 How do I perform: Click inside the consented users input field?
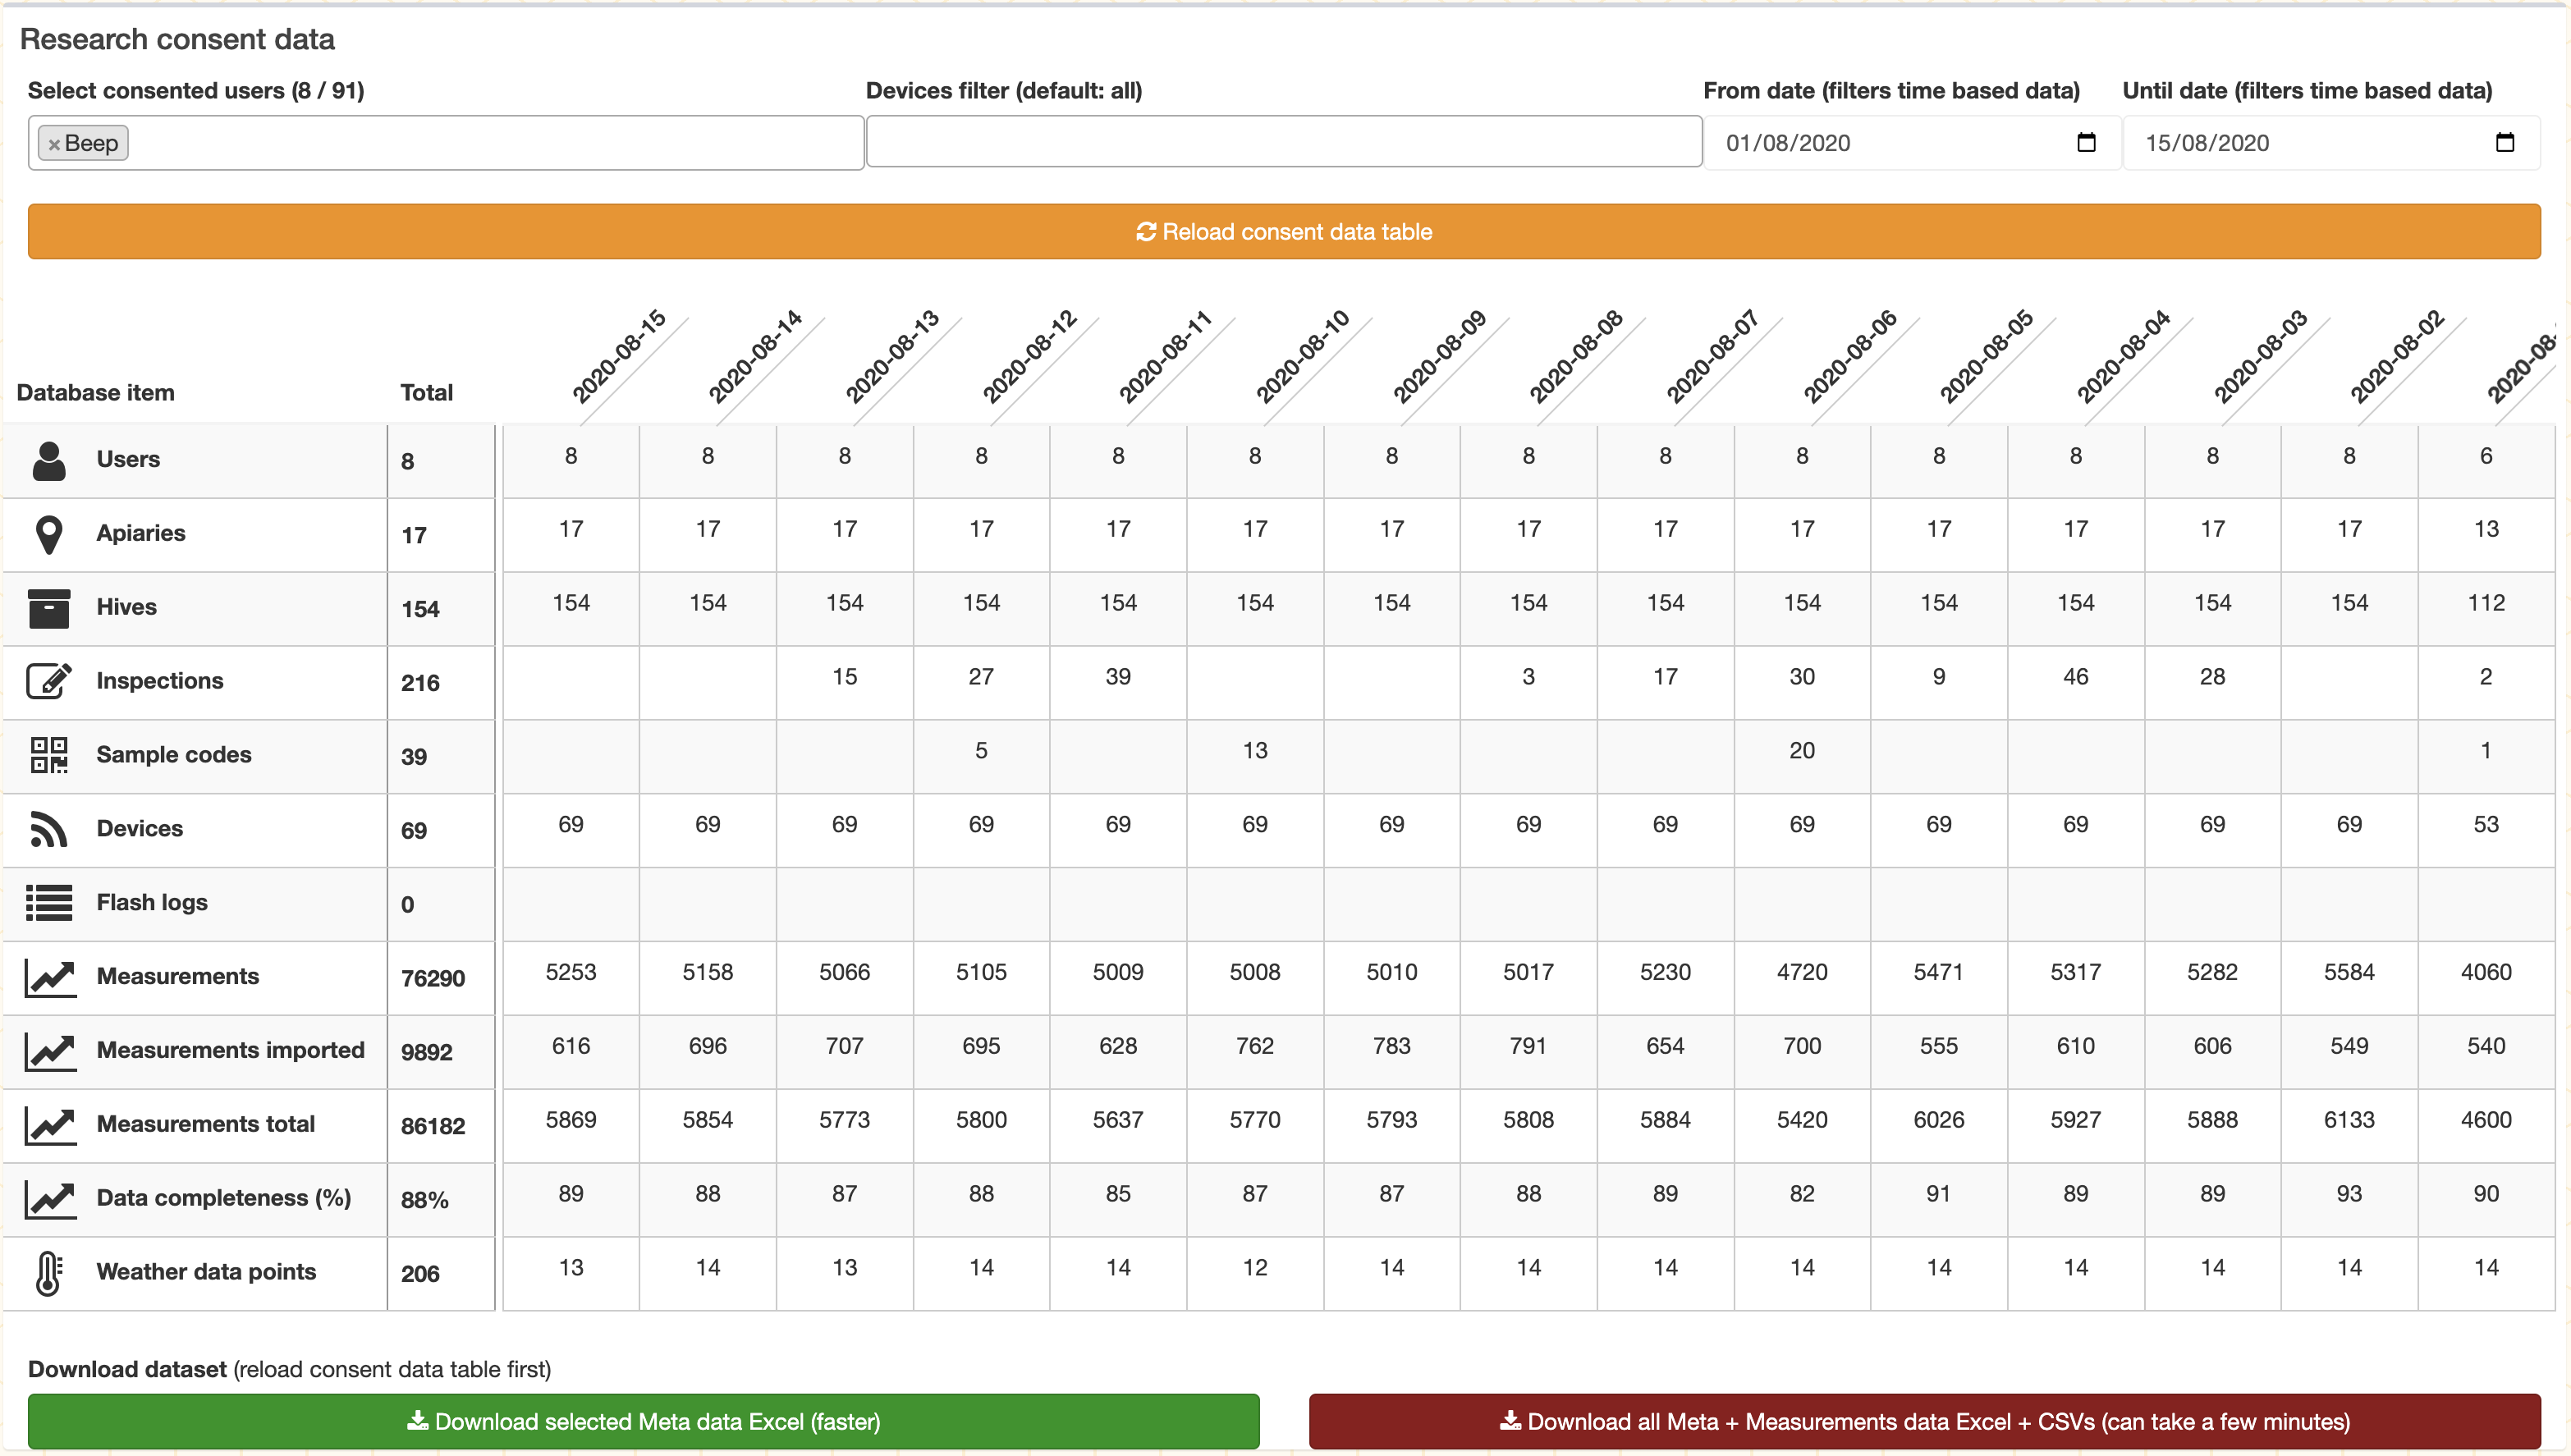pyautogui.click(x=450, y=142)
